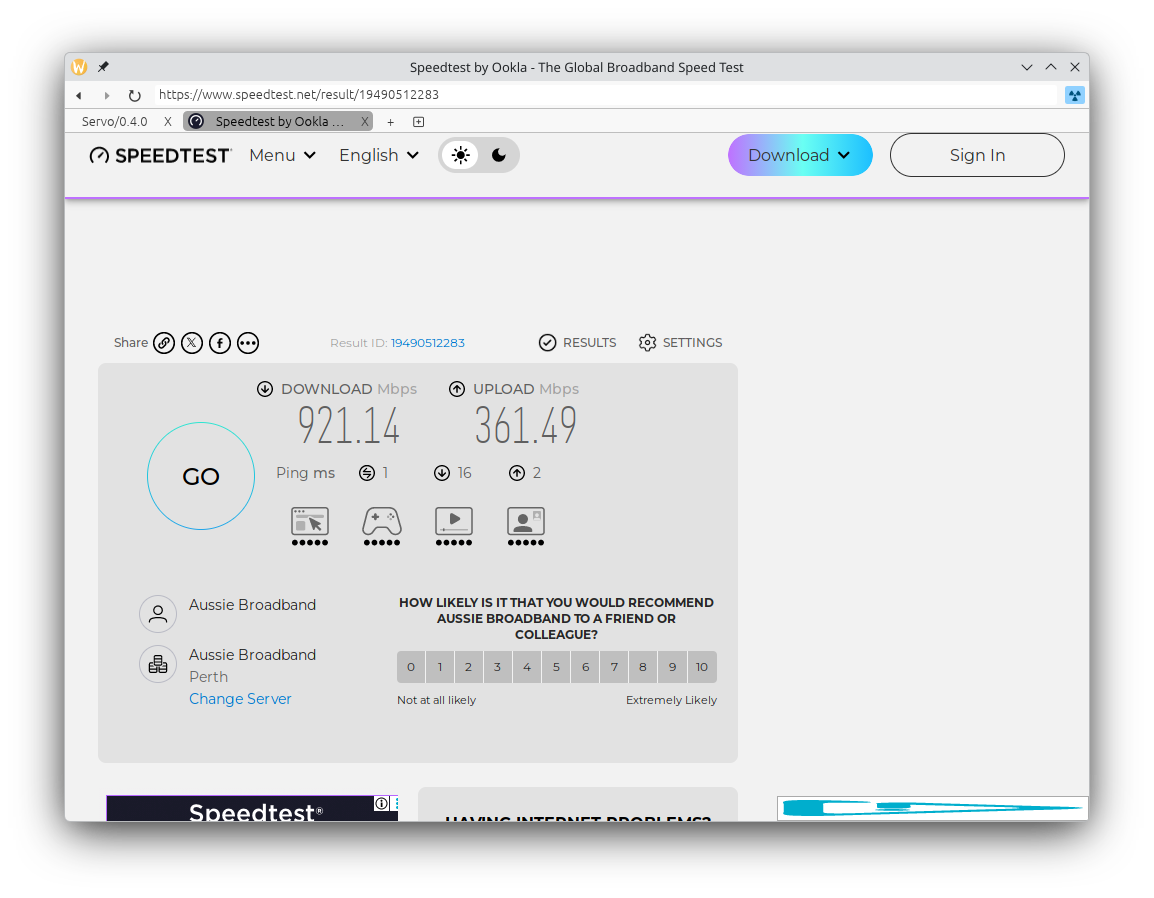This screenshot has width=1154, height=898.
Task: Rate recommendation as 7
Action: tap(614, 667)
